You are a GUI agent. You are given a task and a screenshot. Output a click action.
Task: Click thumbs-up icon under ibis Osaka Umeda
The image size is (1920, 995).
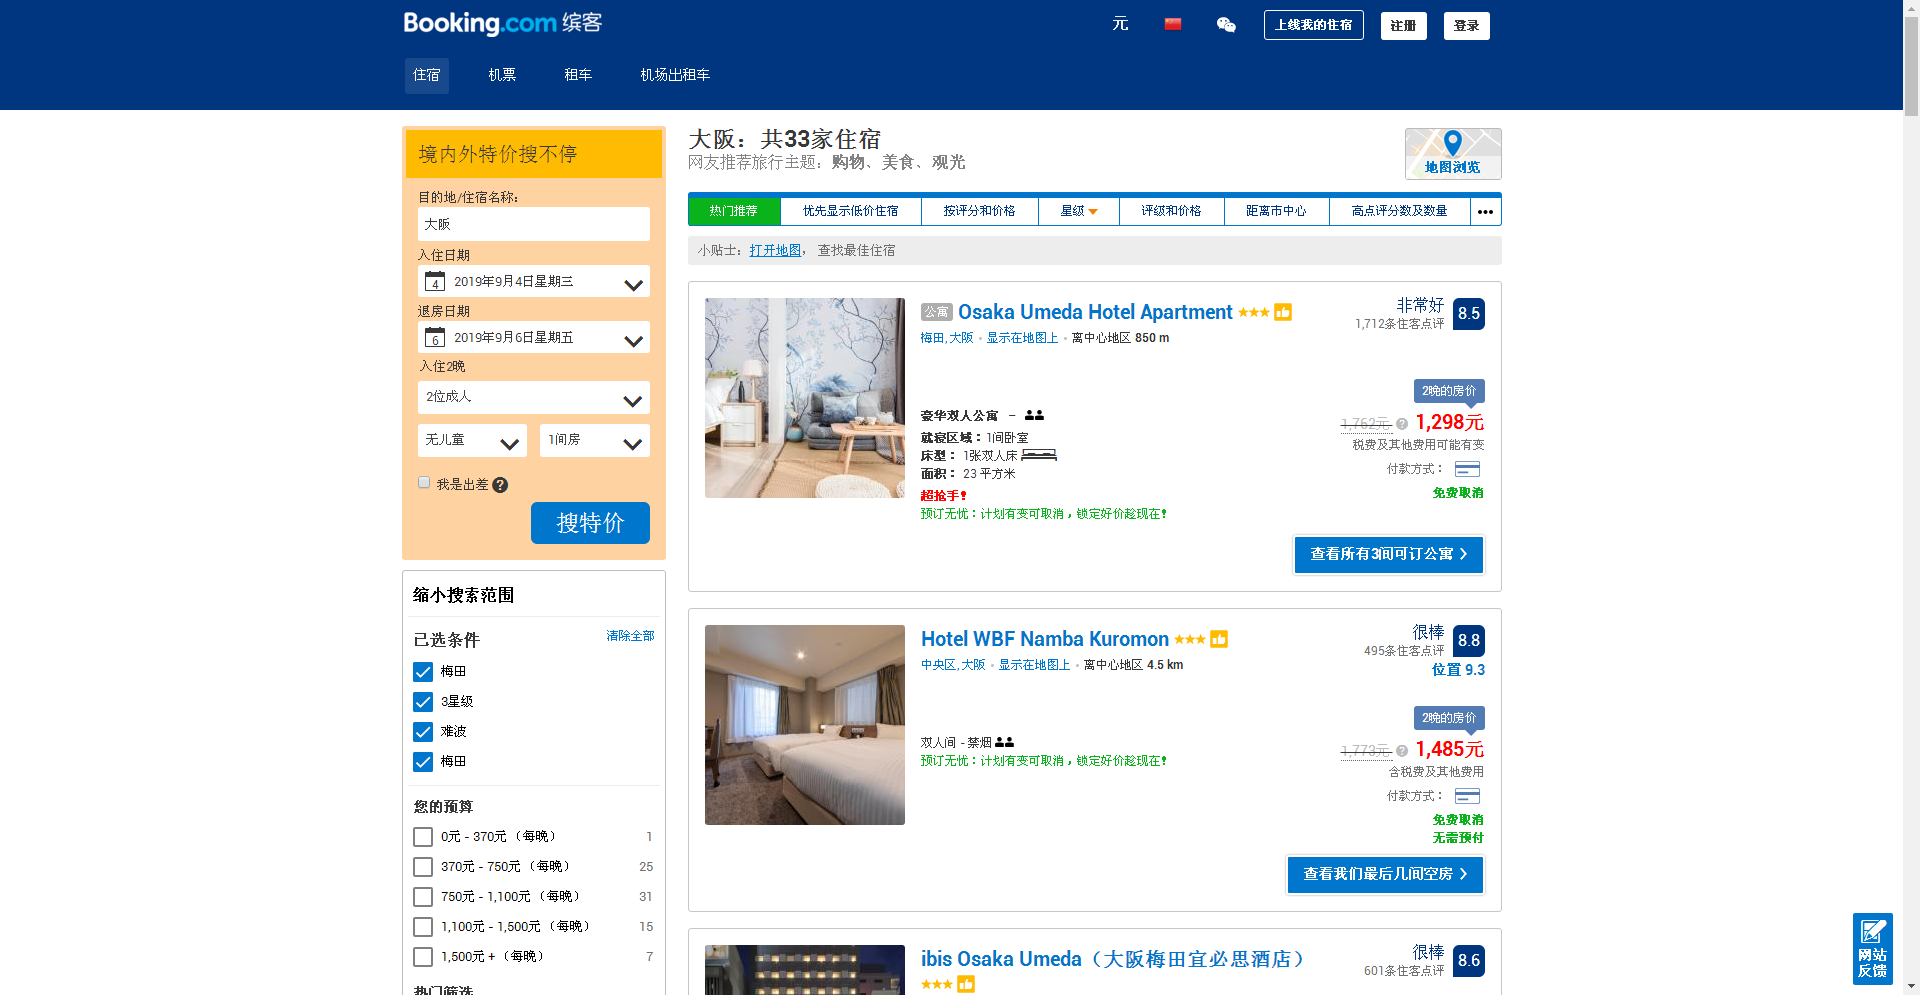point(966,984)
